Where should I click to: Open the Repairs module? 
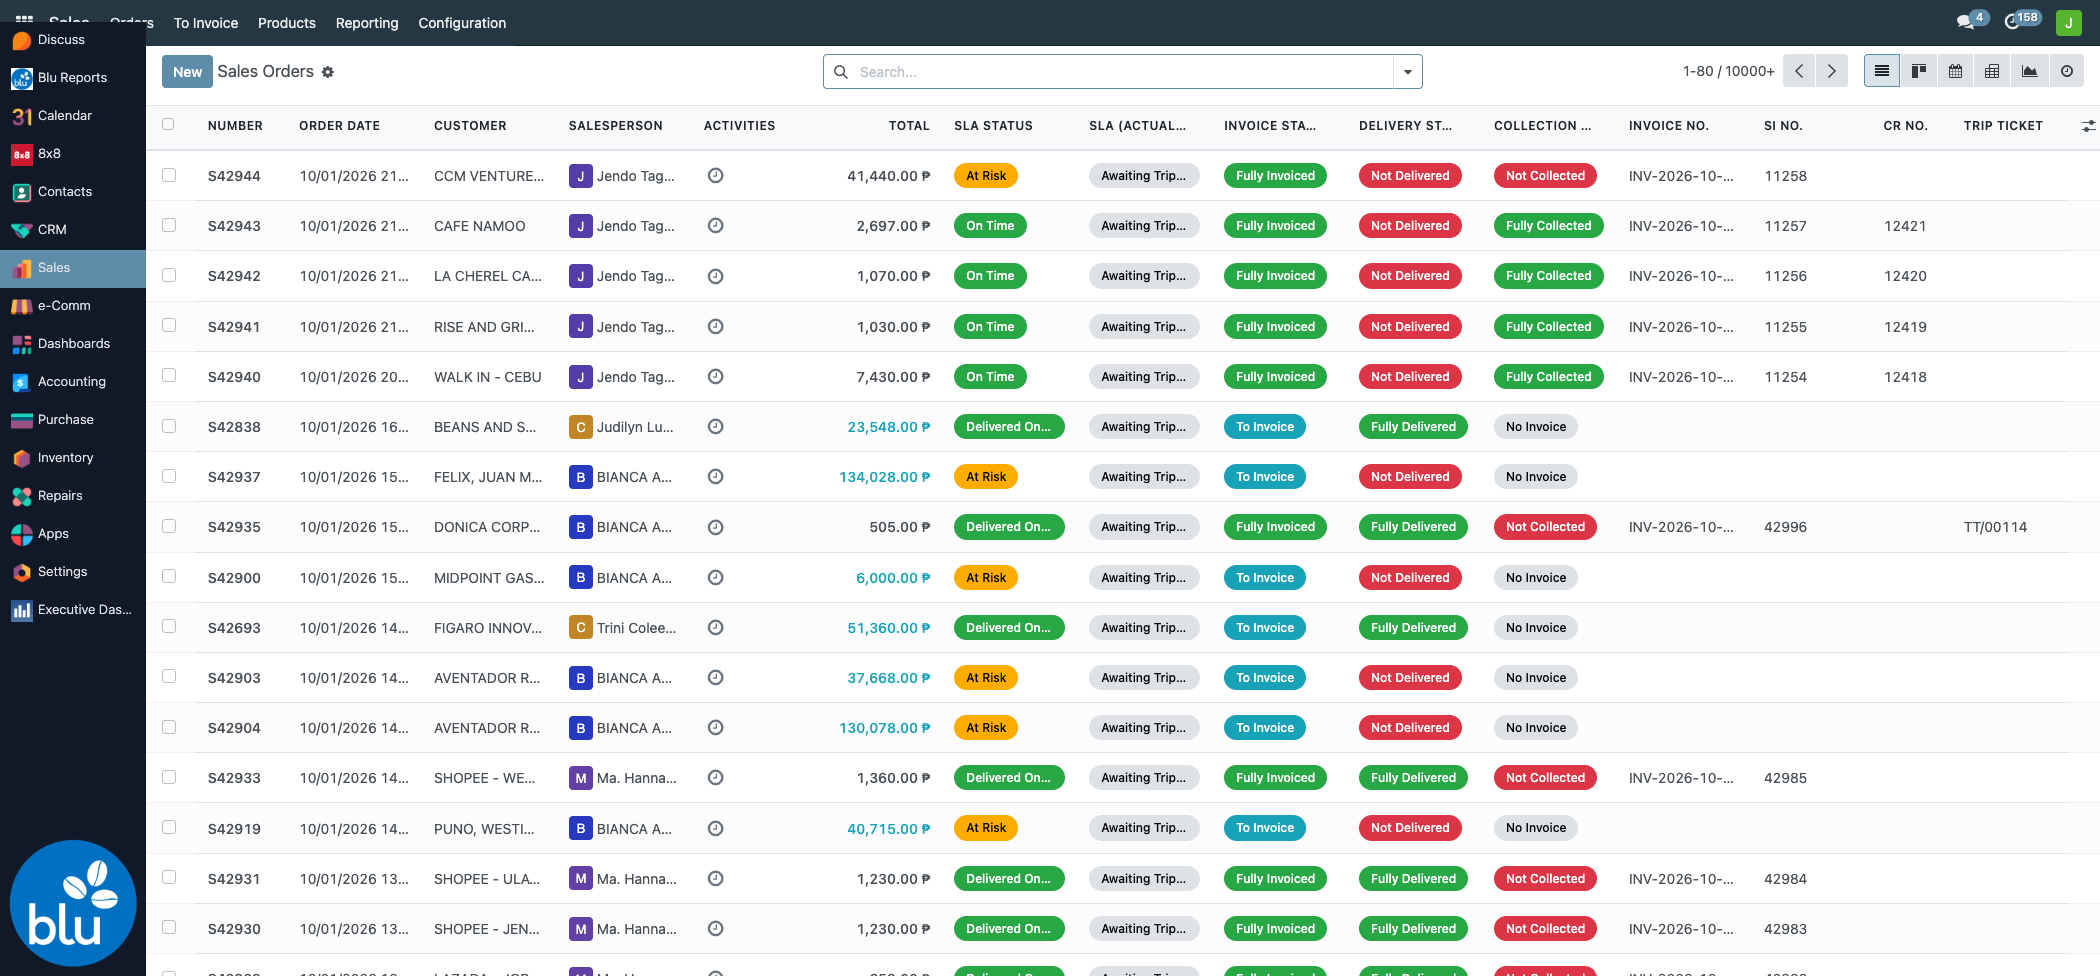pos(72,496)
